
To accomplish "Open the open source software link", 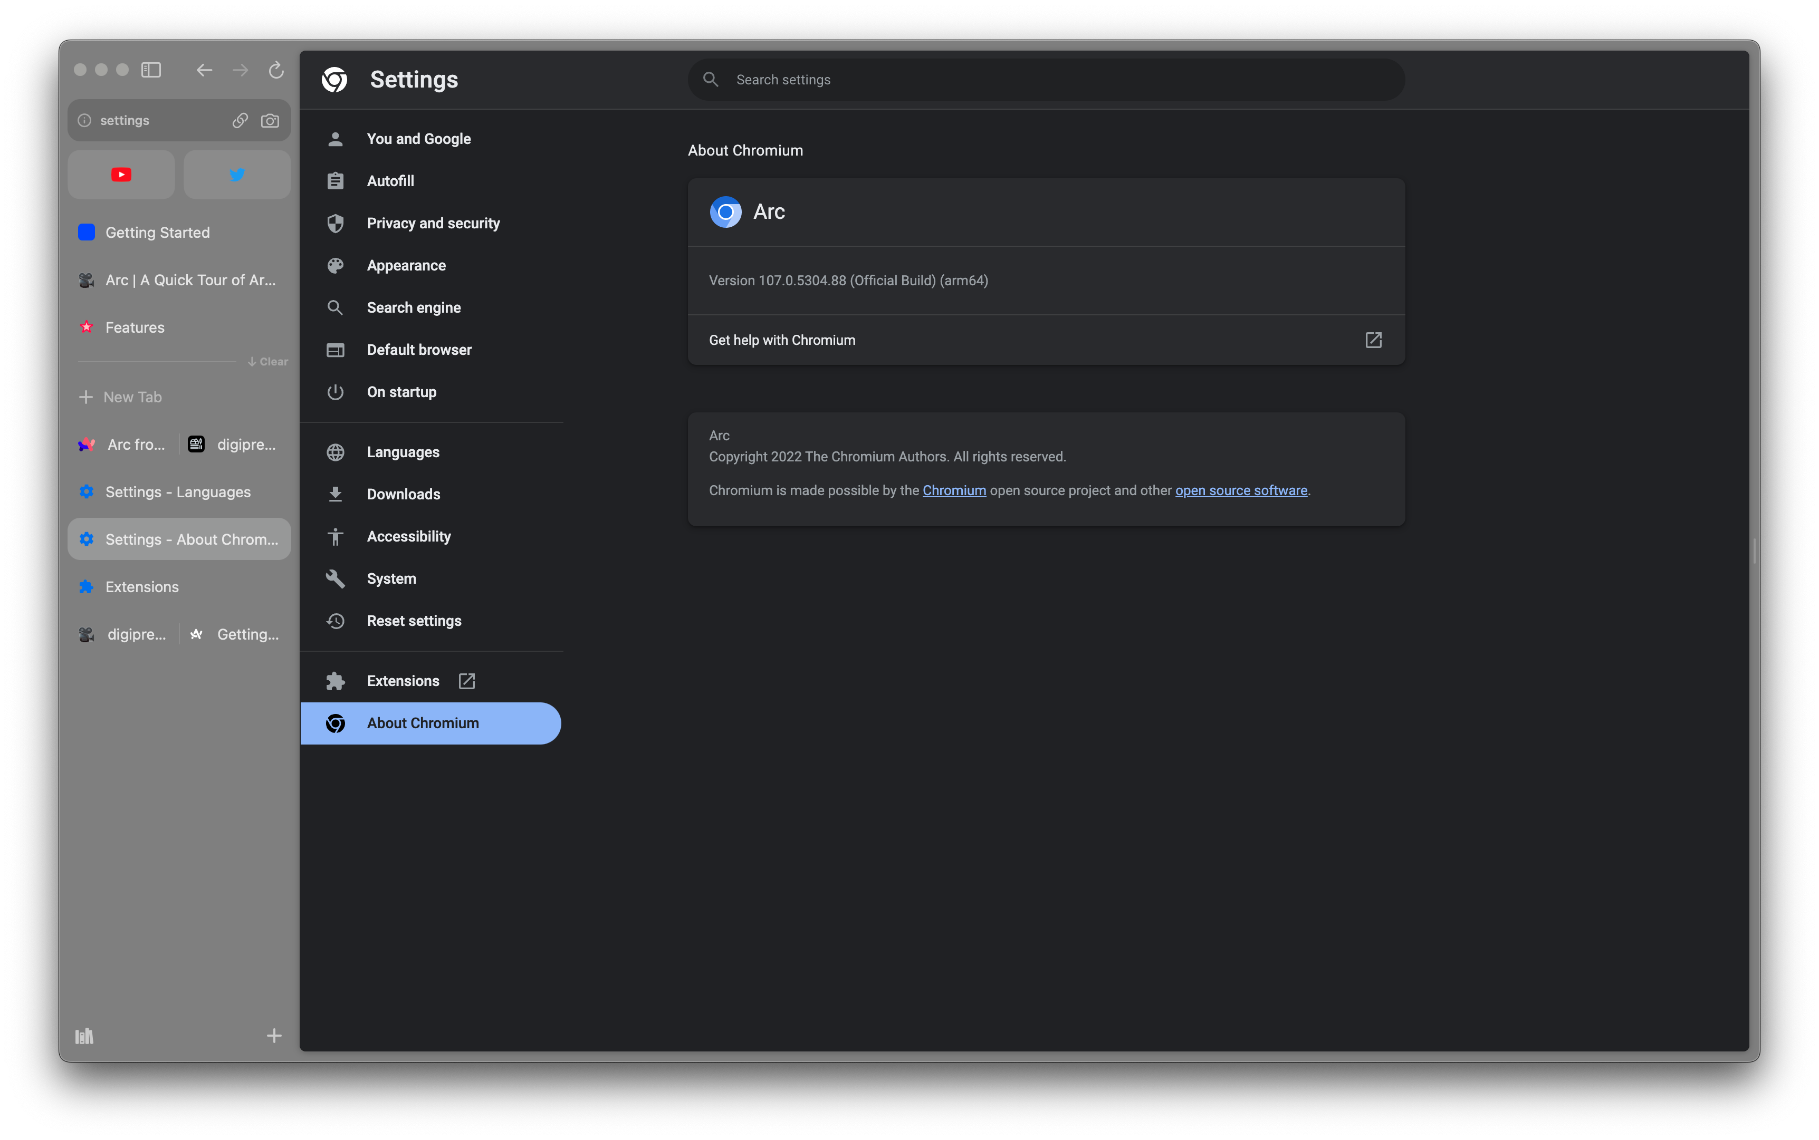I will coord(1241,490).
